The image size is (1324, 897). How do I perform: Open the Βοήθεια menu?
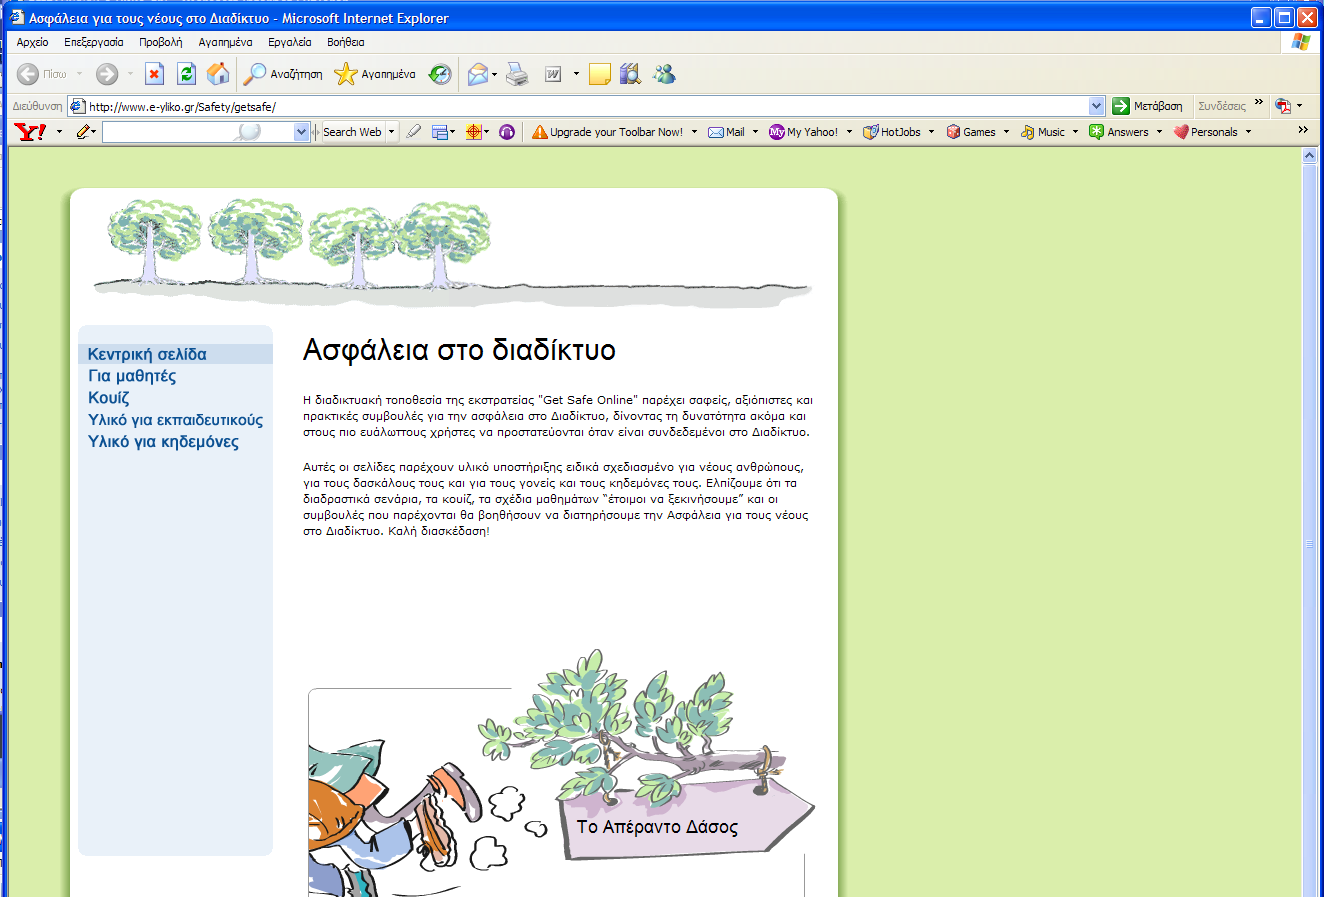346,42
